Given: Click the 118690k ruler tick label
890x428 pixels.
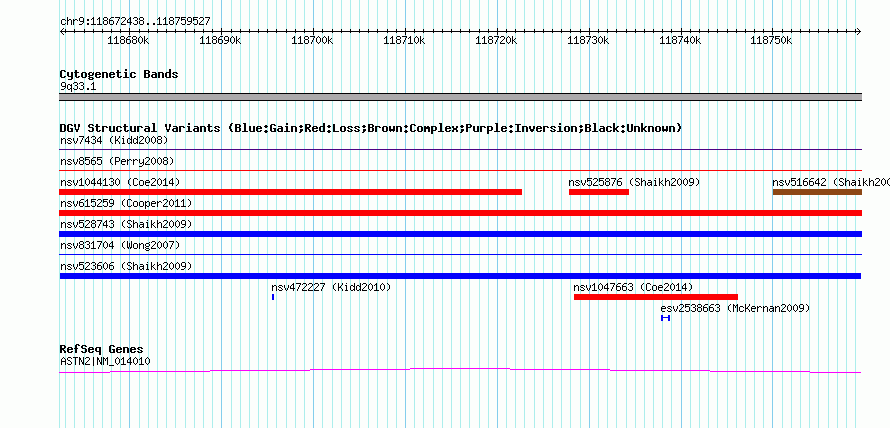Looking at the screenshot, I should 220,40.
